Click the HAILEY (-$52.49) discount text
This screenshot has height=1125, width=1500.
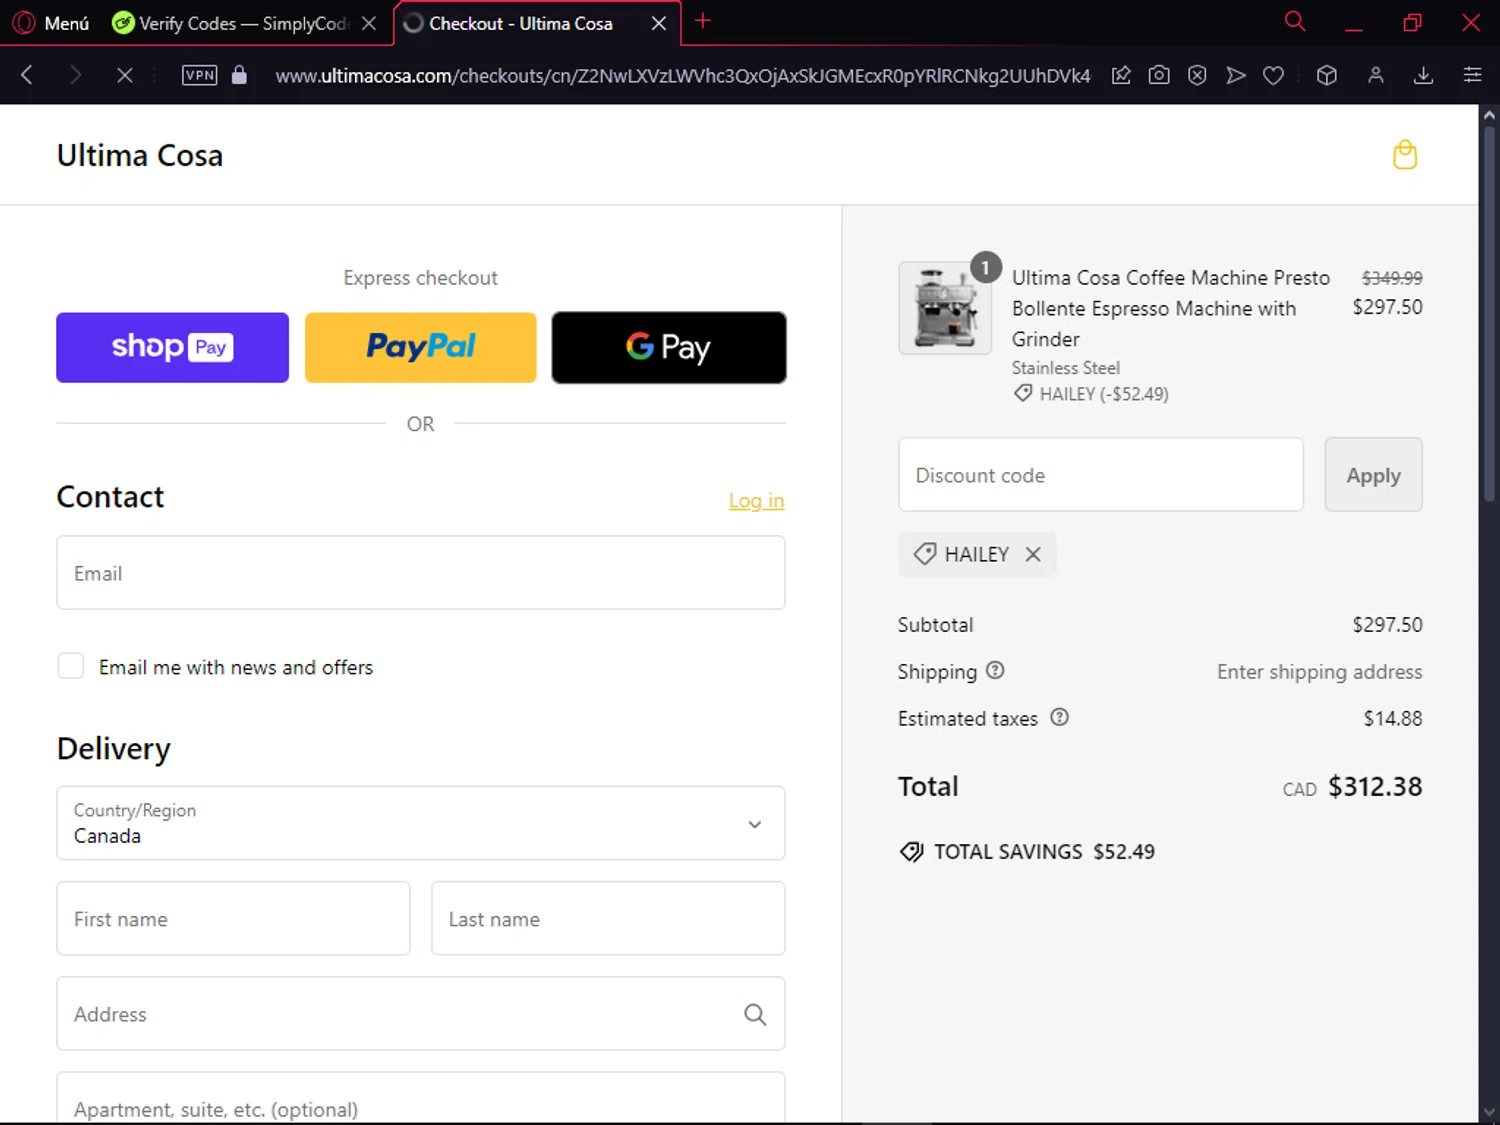tap(1104, 394)
